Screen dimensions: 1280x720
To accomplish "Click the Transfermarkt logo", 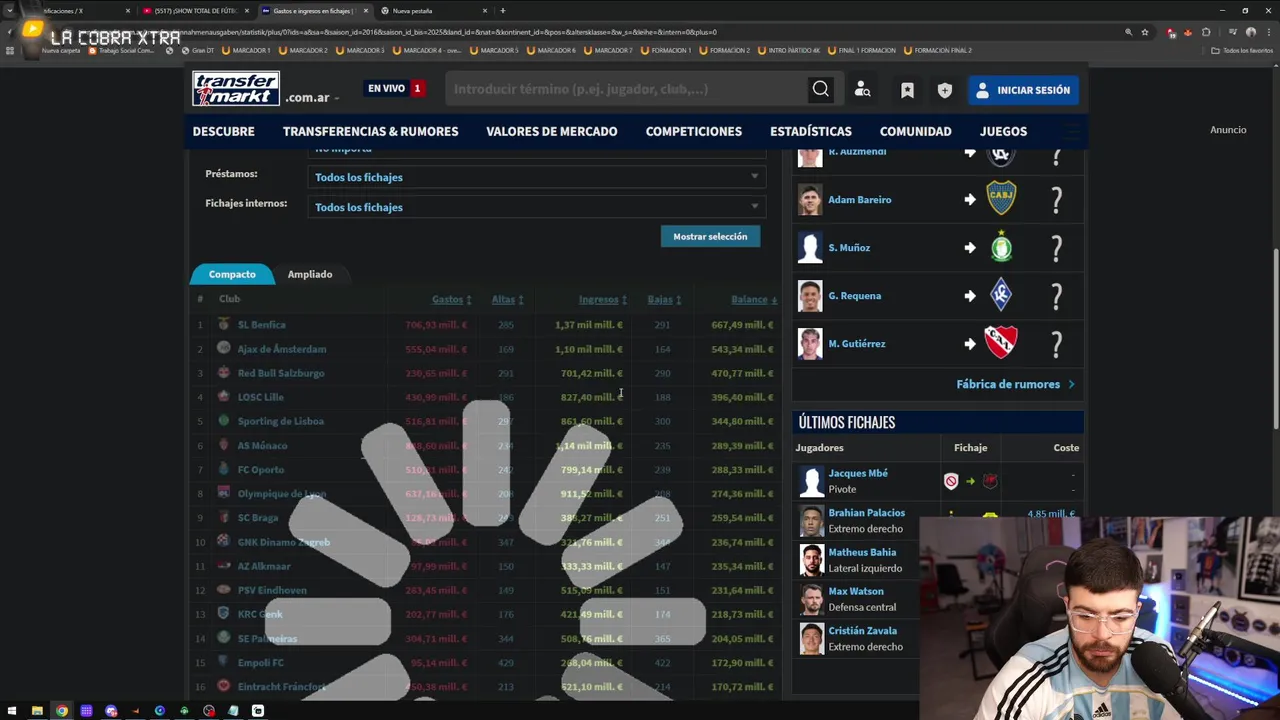I will (236, 89).
